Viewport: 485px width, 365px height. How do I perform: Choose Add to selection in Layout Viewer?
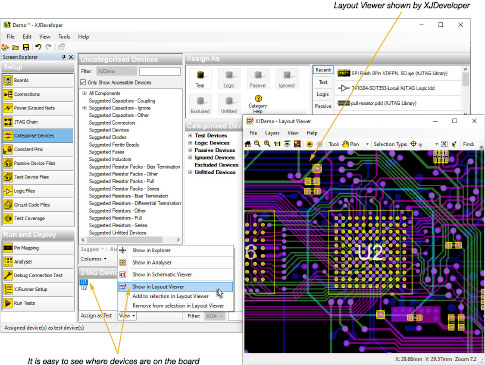click(x=175, y=296)
